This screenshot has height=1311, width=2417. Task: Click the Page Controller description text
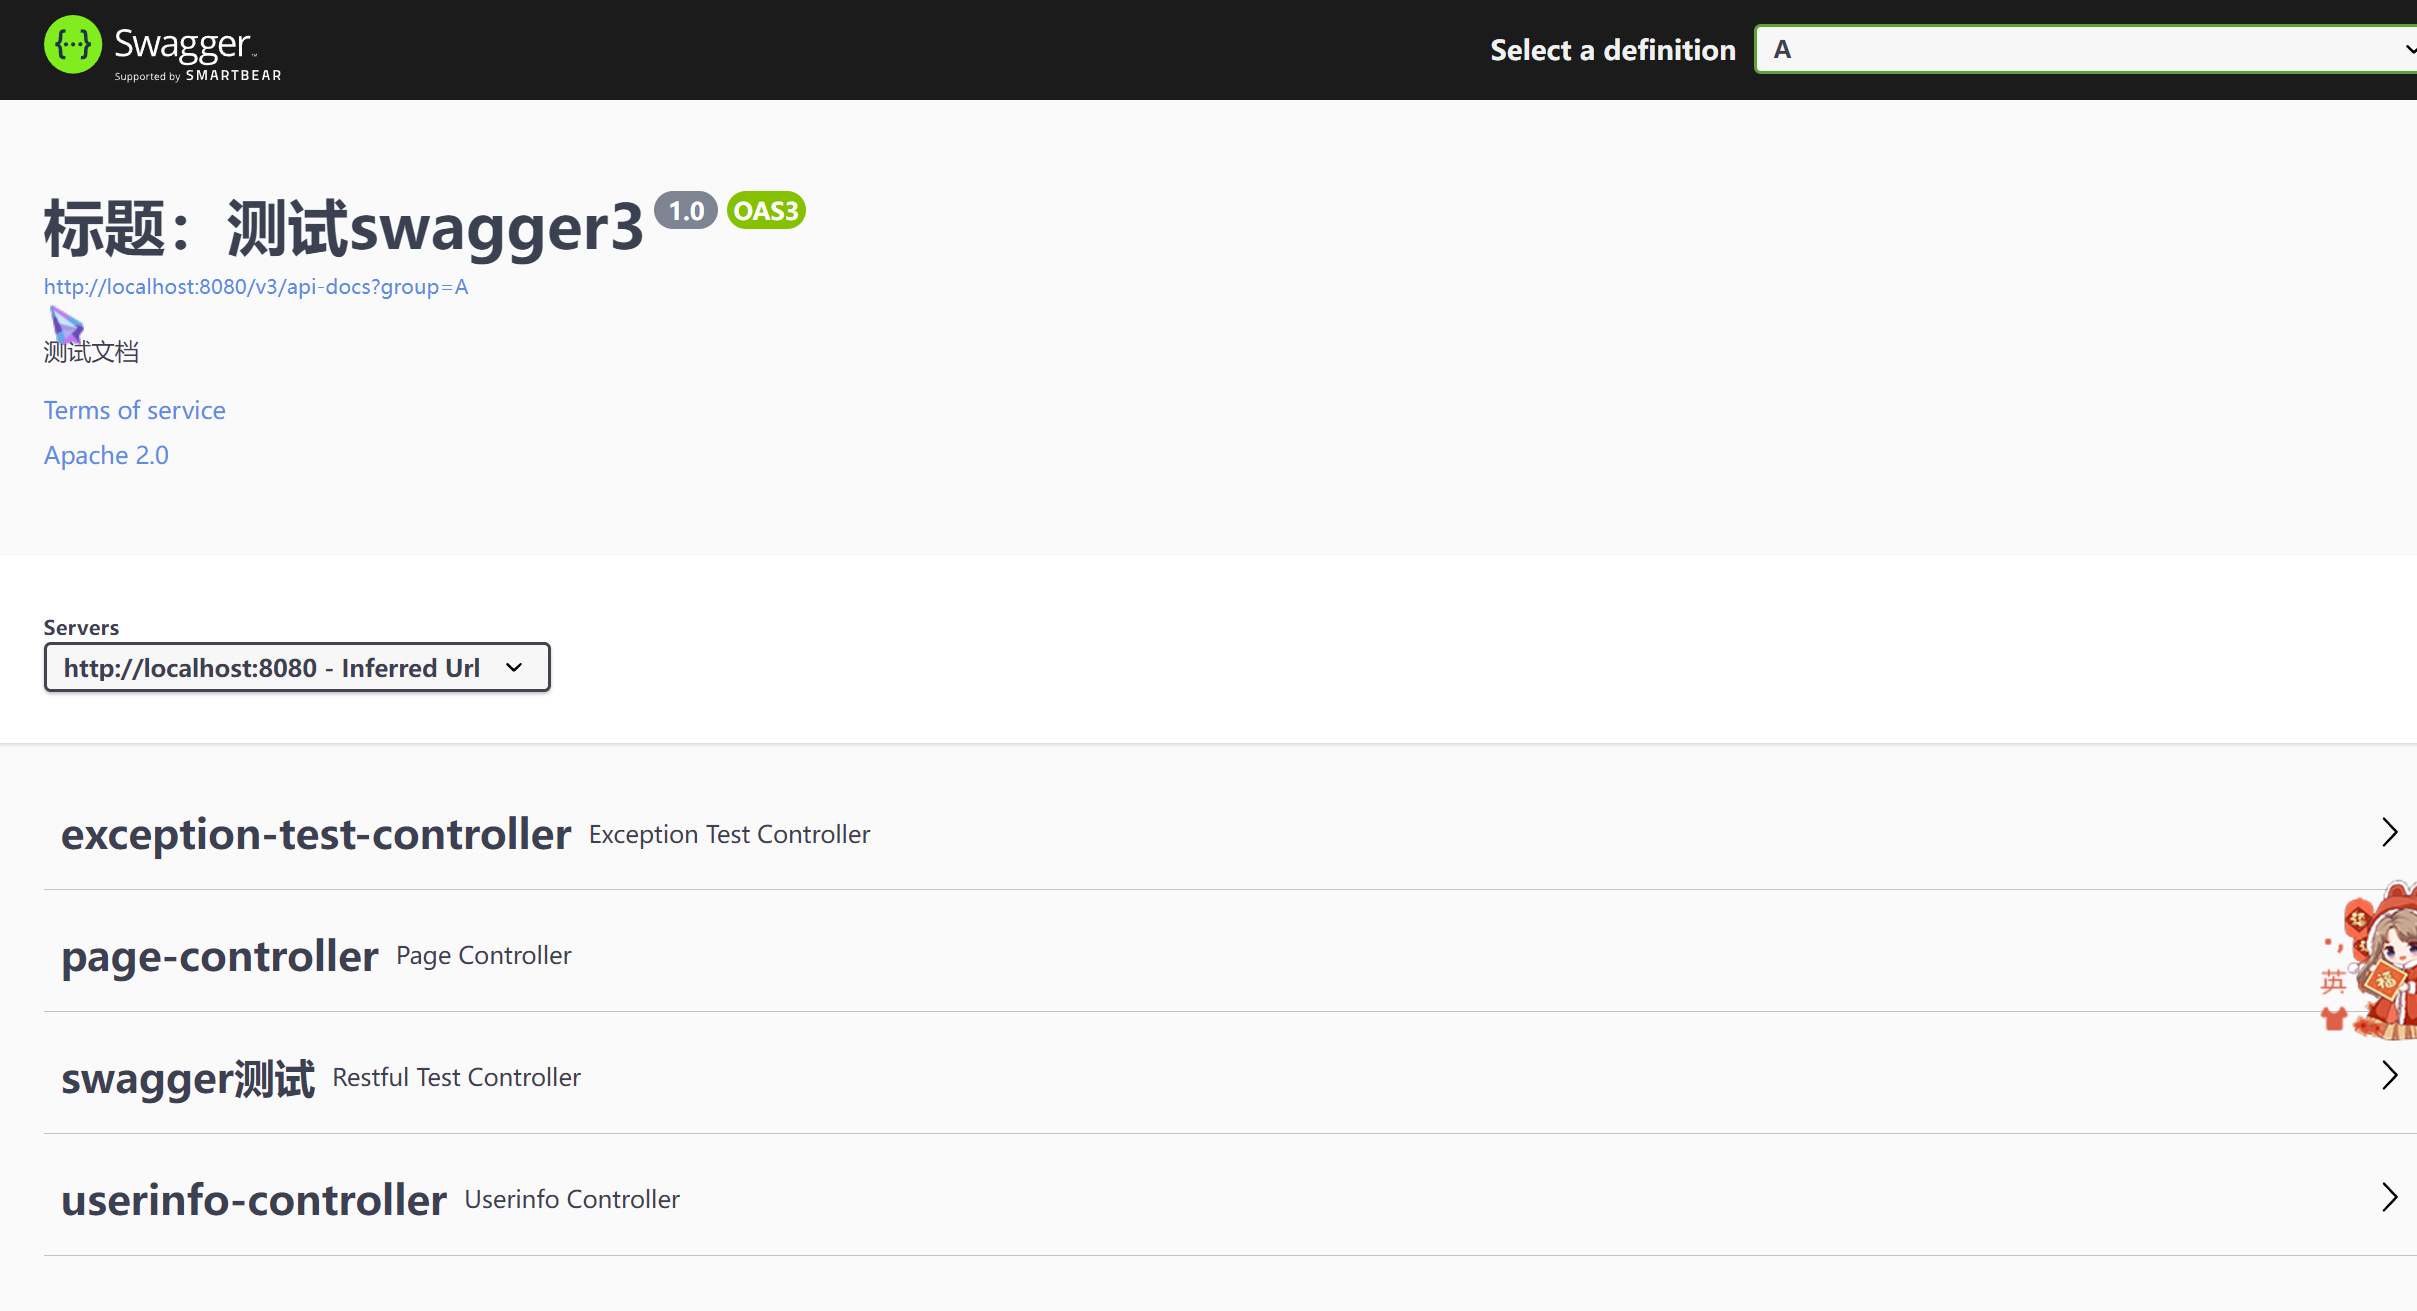484,956
